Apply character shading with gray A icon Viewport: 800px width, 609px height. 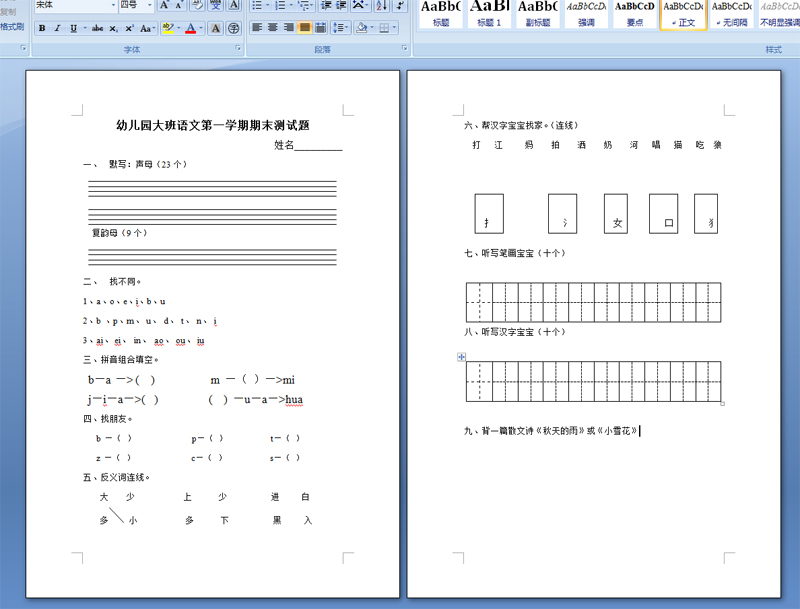click(216, 28)
